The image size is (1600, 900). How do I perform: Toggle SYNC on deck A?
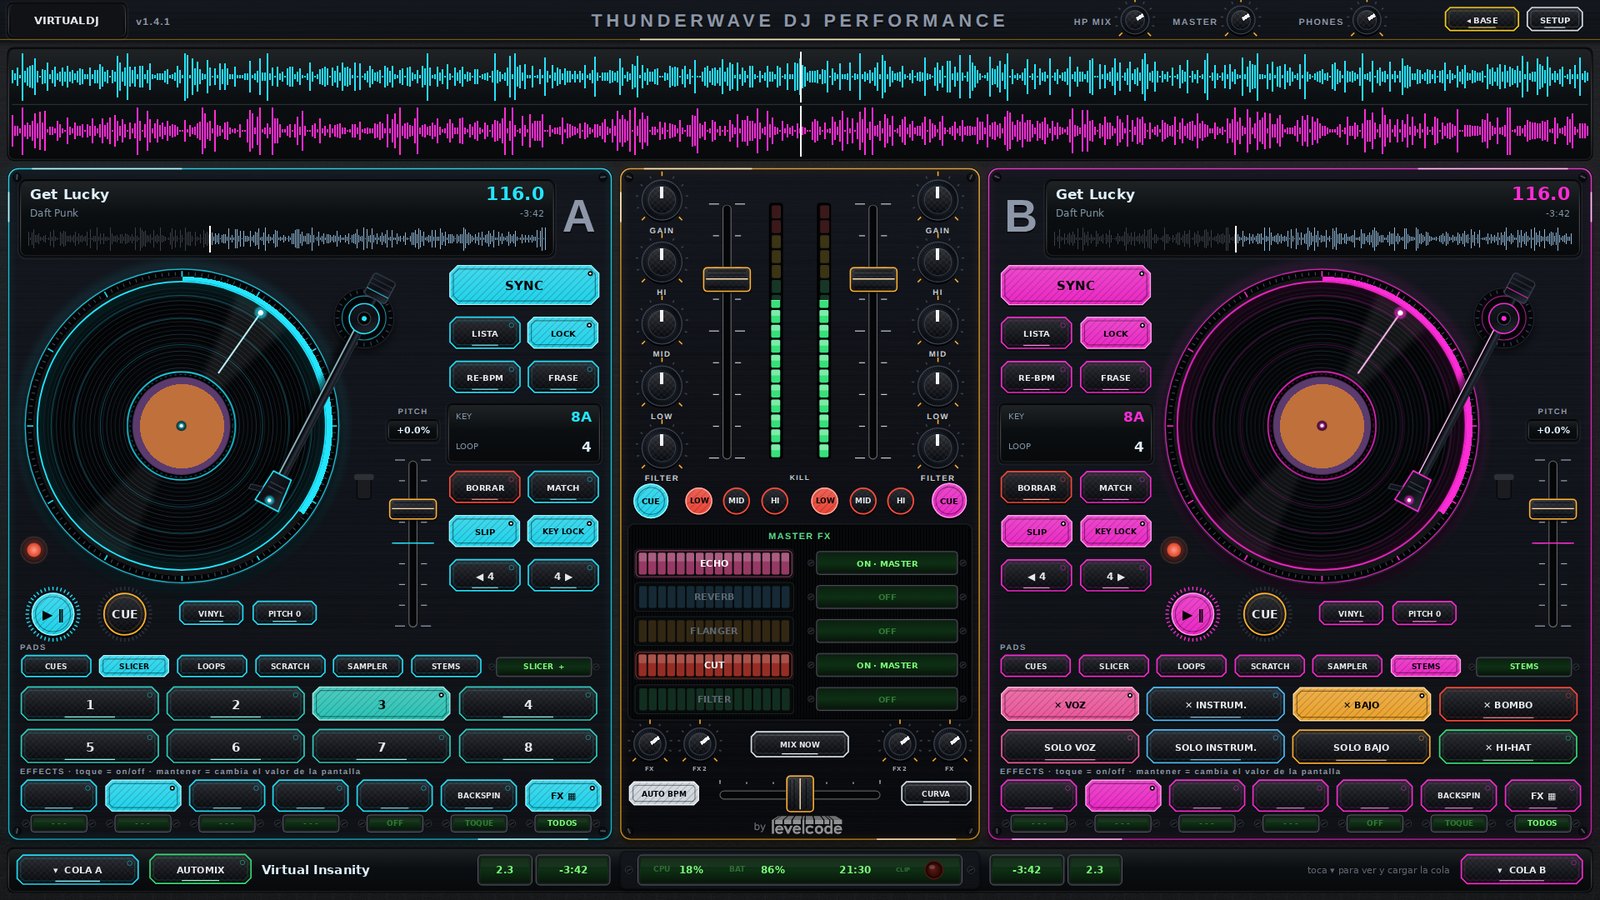tap(524, 285)
